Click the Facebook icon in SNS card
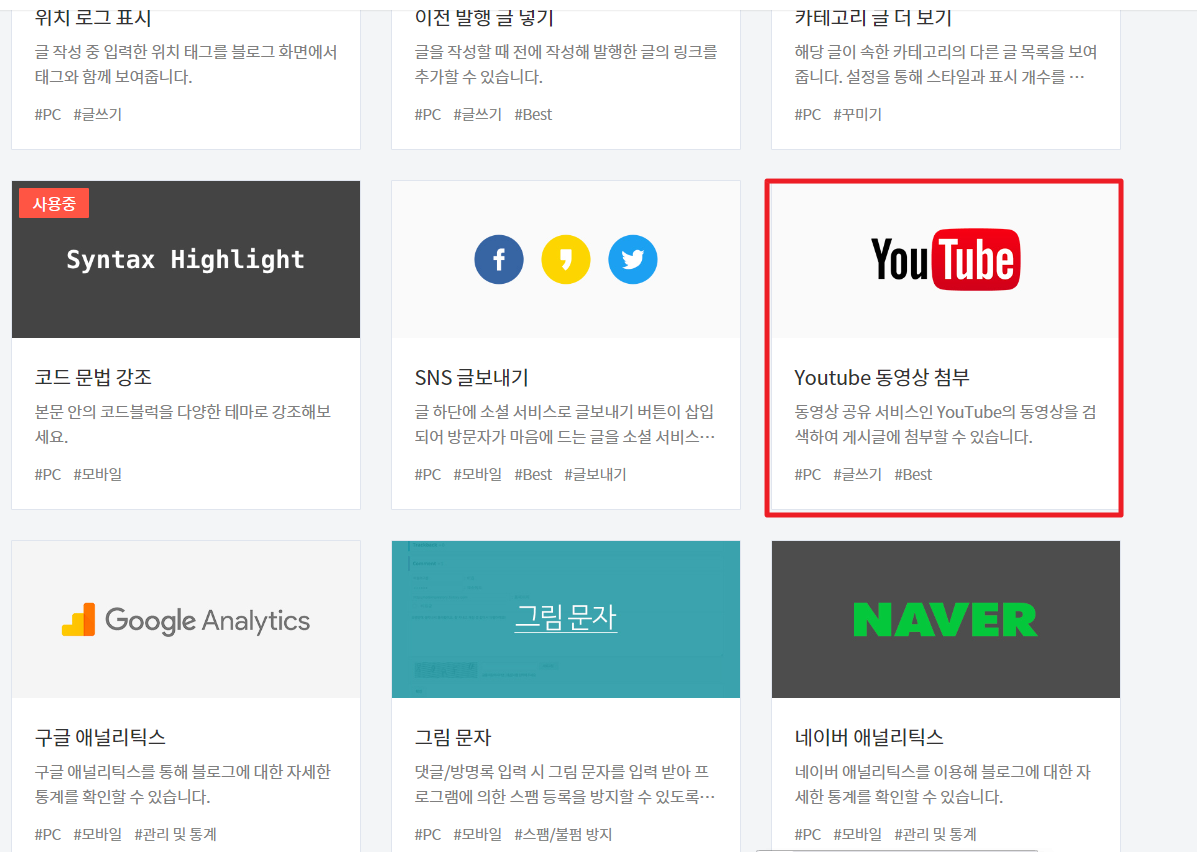The height and width of the screenshot is (852, 1197). click(x=498, y=260)
